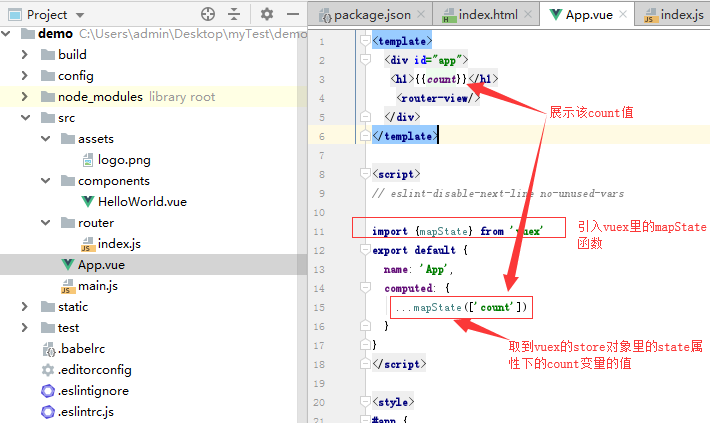Collapse the components folder
The width and height of the screenshot is (710, 423).
46,181
